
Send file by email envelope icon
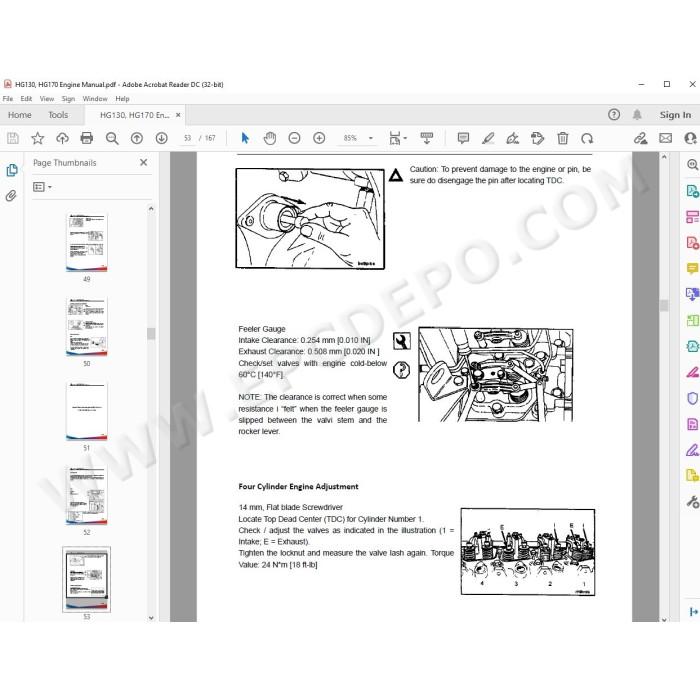point(666,138)
